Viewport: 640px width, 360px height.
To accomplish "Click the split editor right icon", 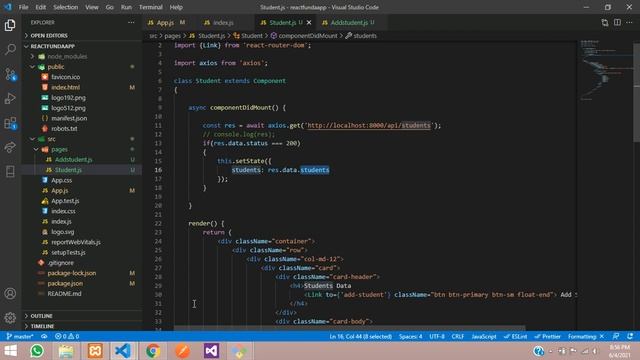I will (617, 22).
